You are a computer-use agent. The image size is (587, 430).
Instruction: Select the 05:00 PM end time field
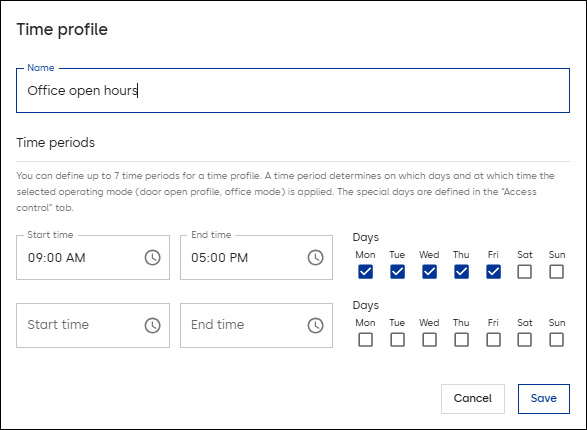(x=256, y=257)
